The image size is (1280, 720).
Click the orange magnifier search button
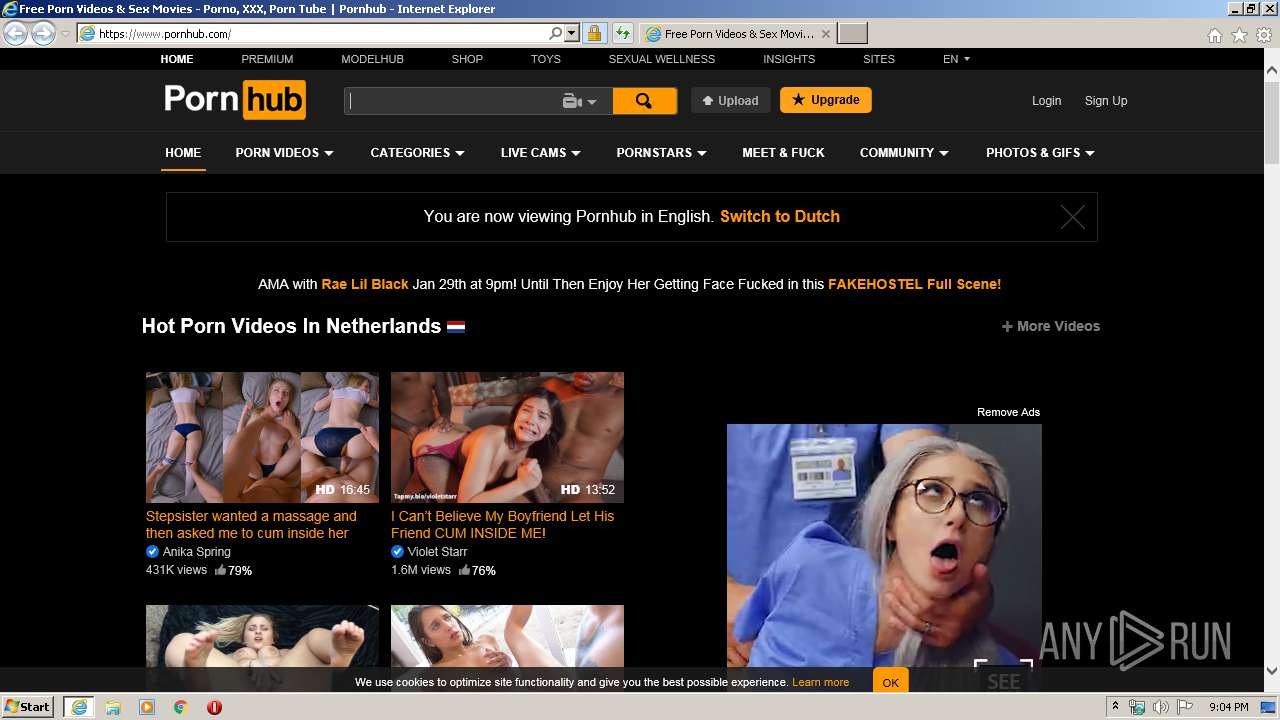point(644,101)
